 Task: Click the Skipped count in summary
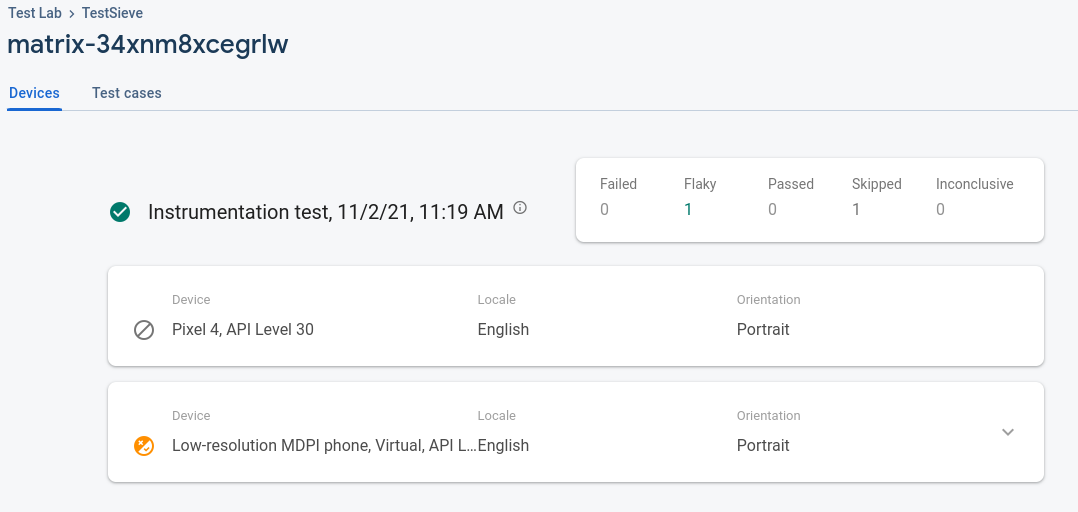tap(856, 209)
